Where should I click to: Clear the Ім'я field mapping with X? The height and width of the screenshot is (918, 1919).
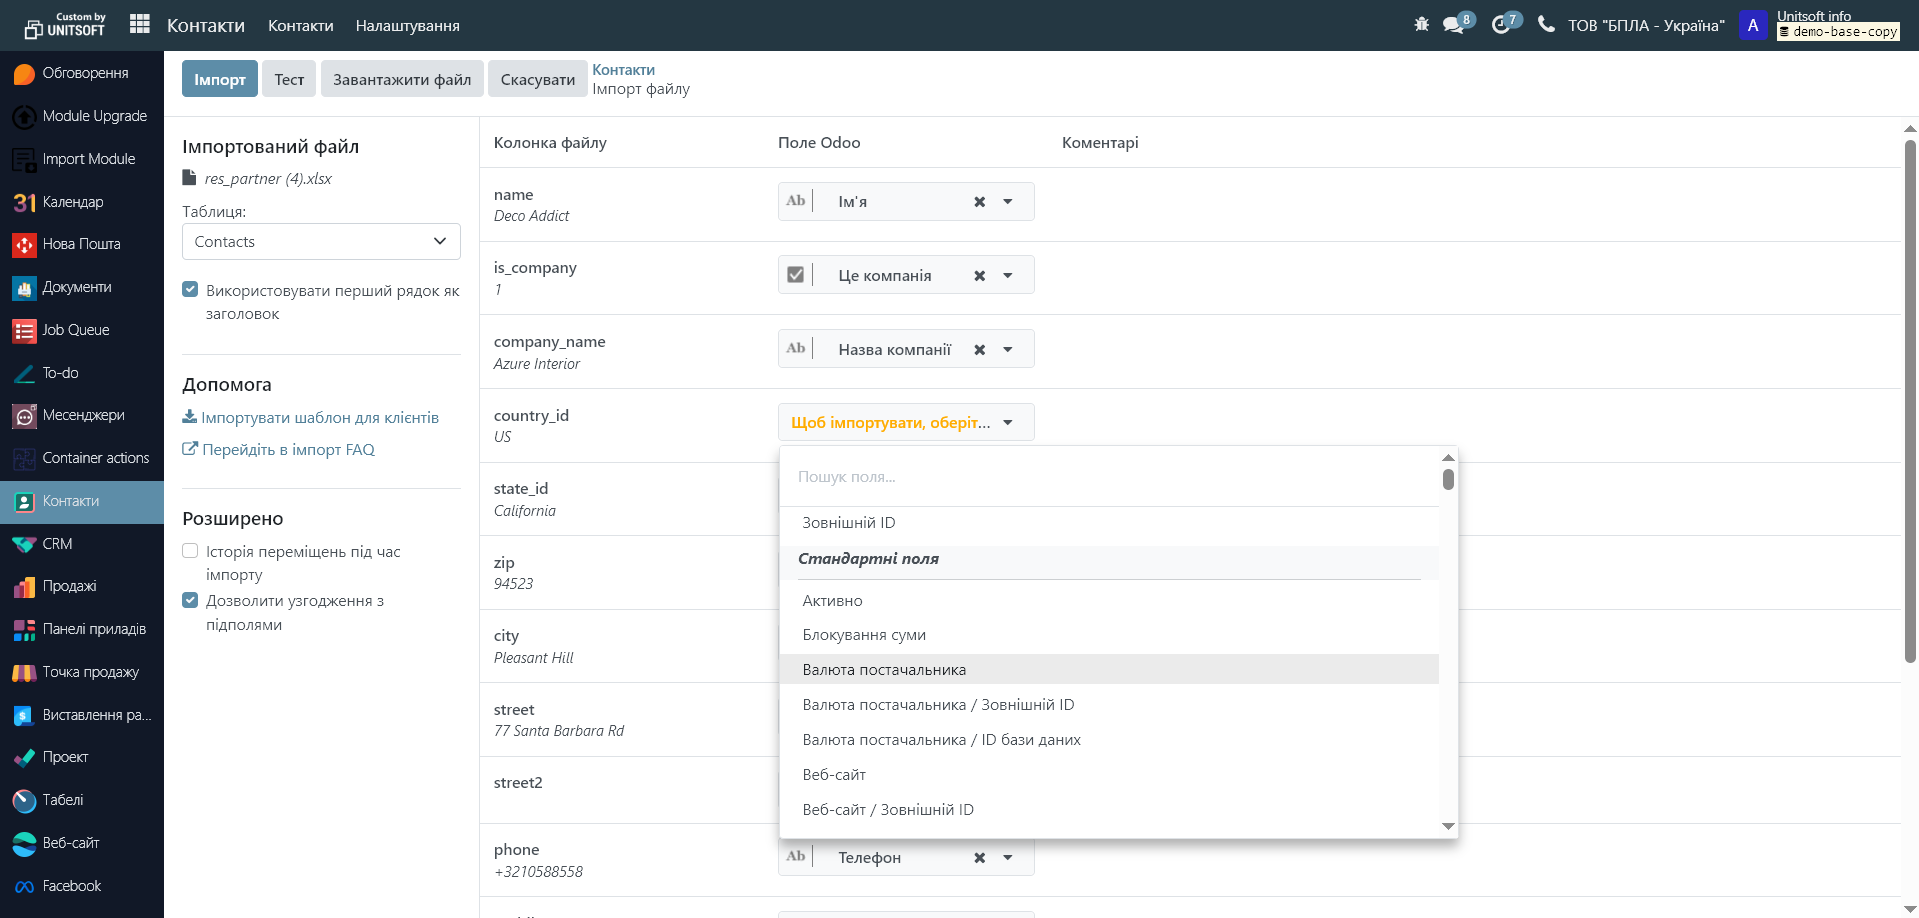[x=980, y=202]
